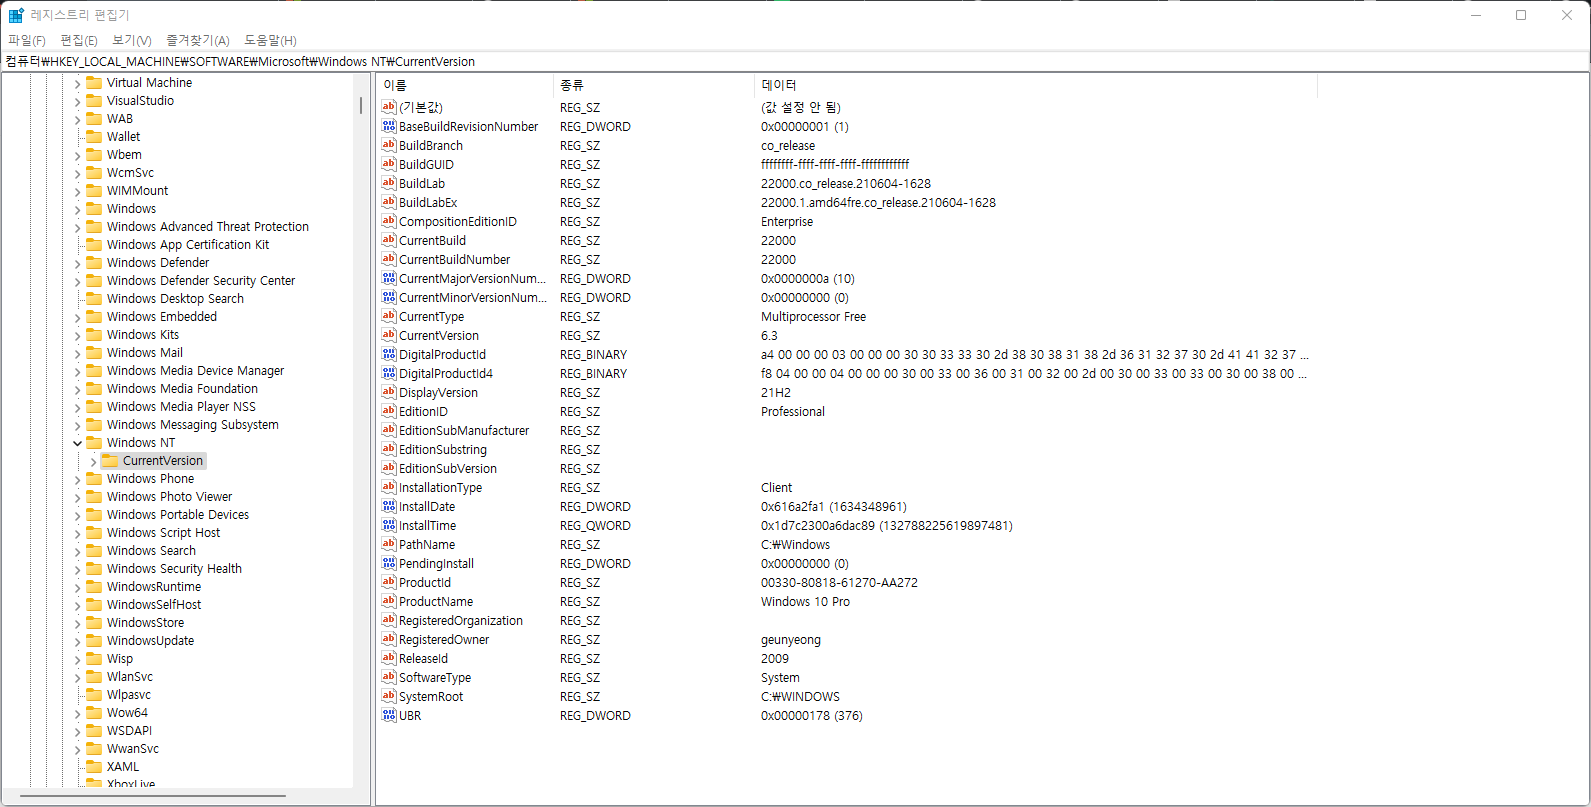Select the PathName value name
Viewport: 1591px width, 807px height.
pos(427,544)
